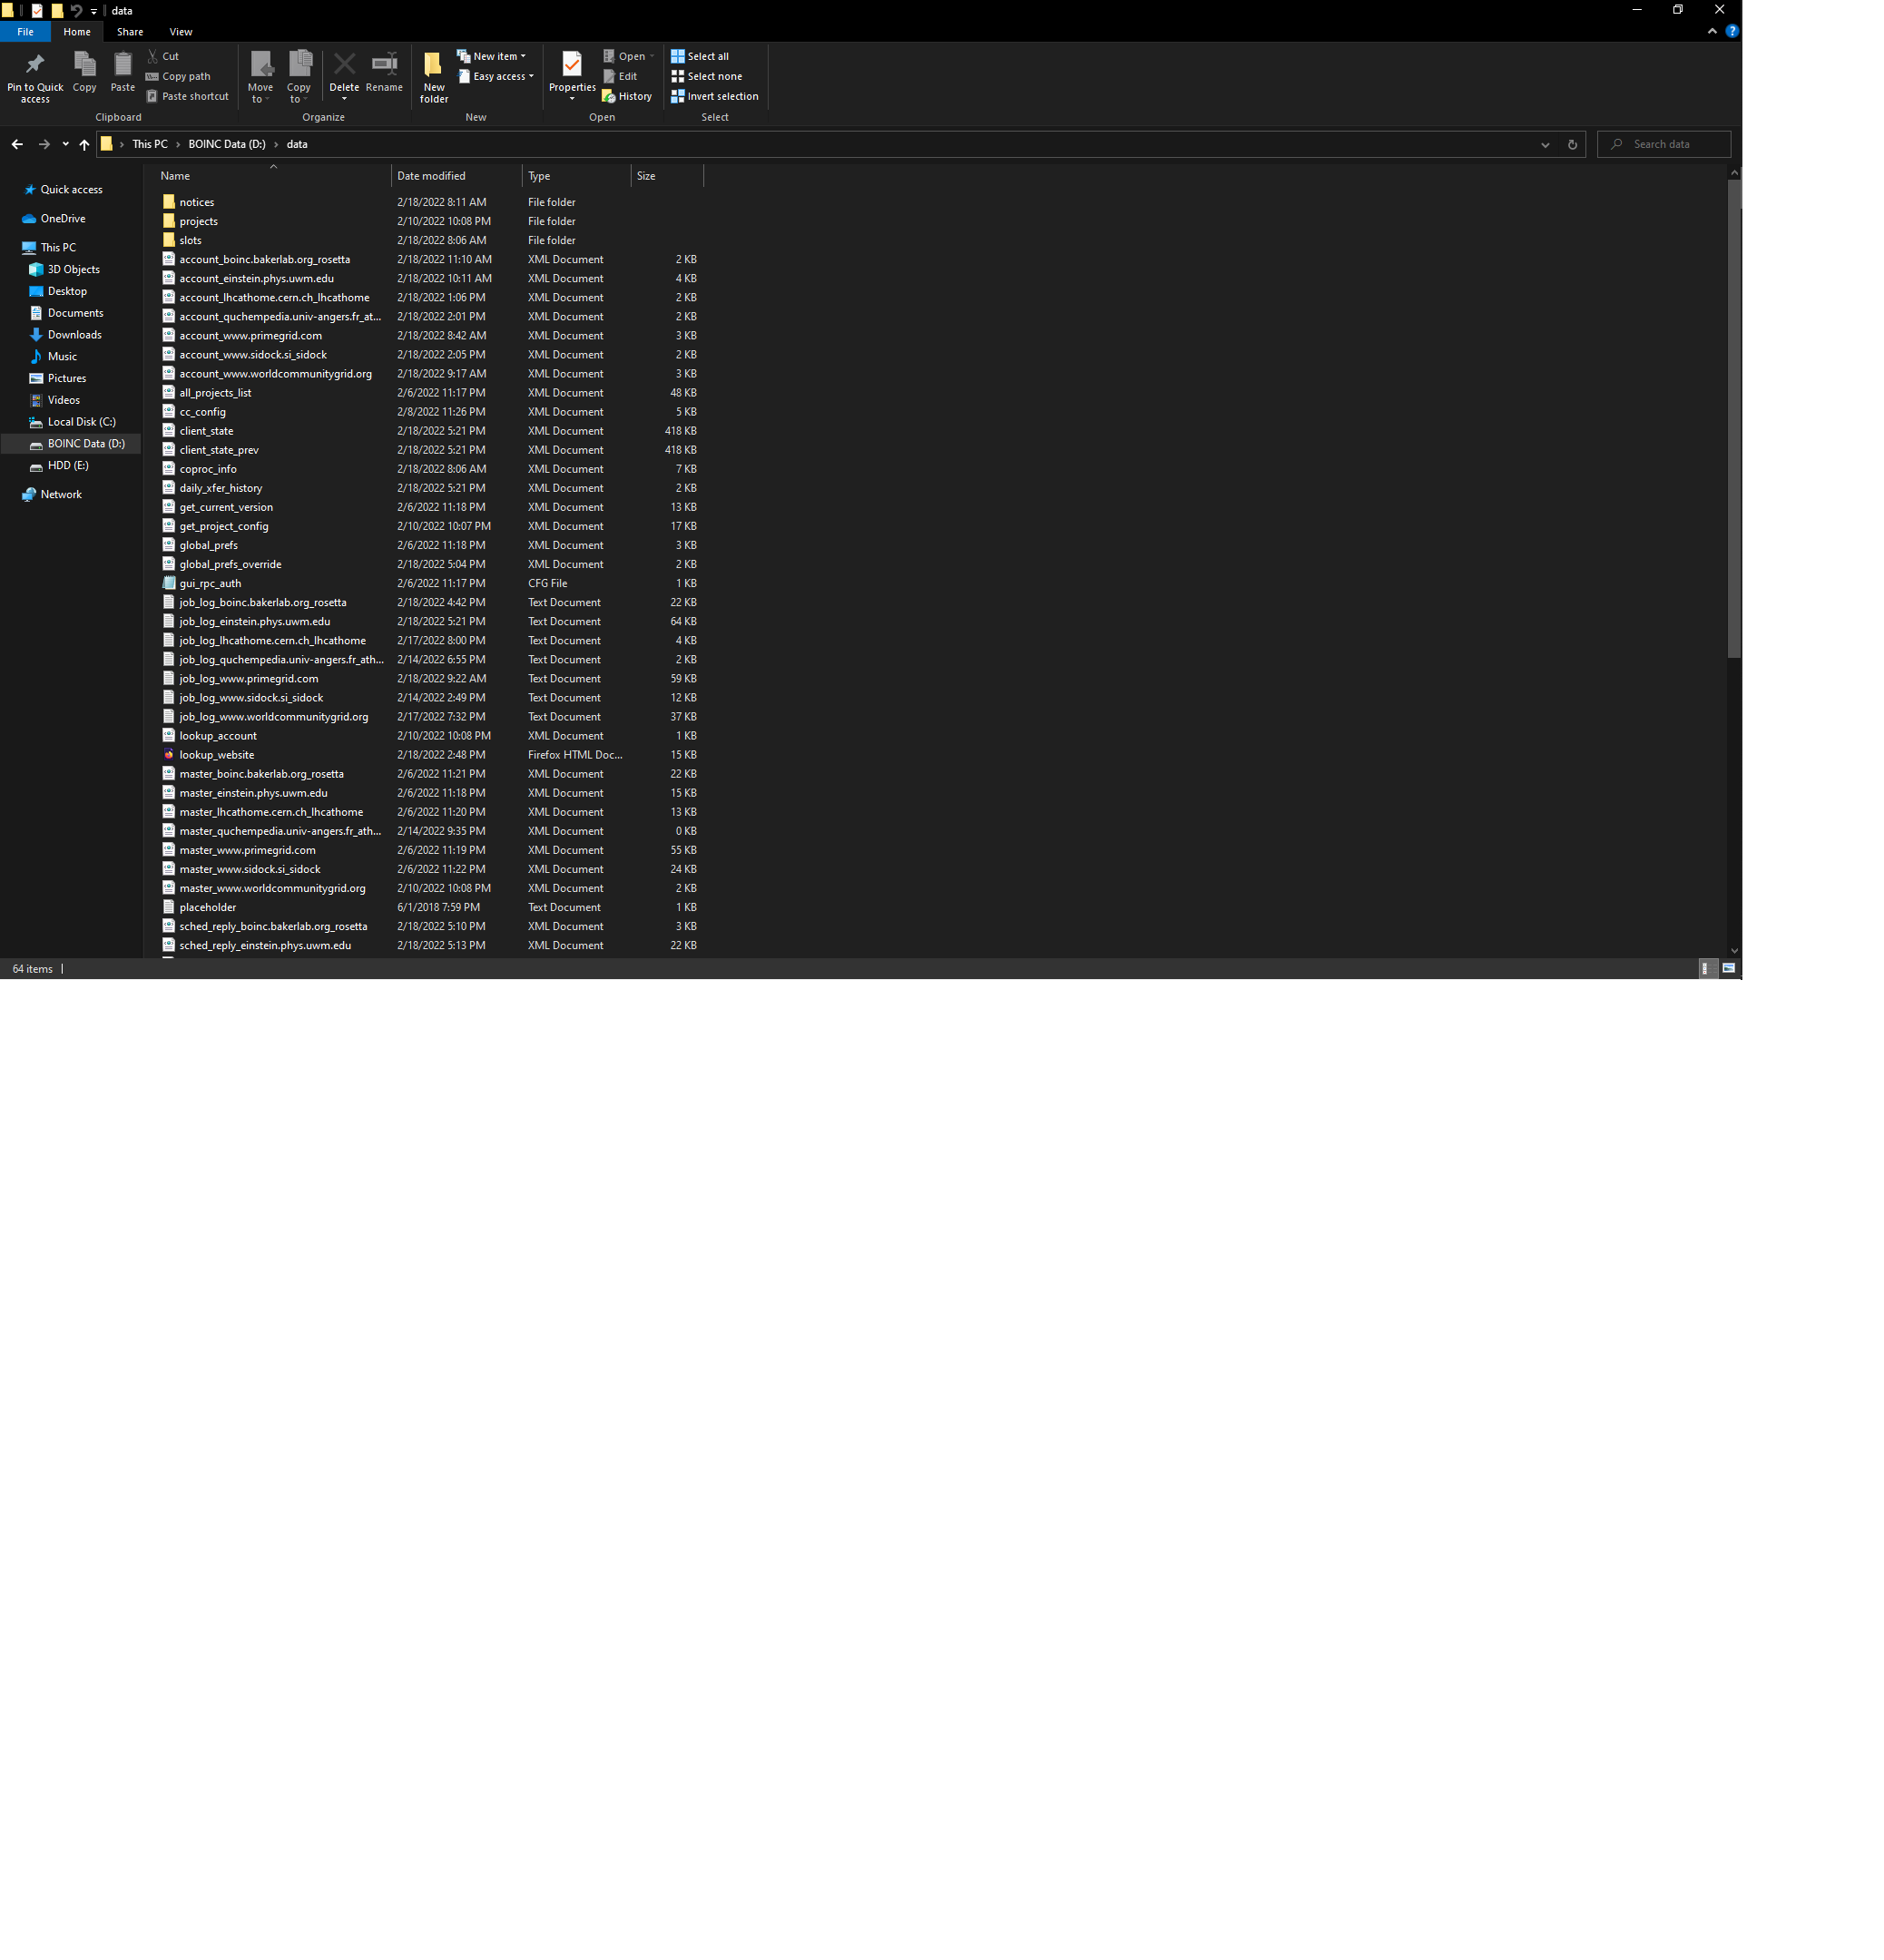The height and width of the screenshot is (1960, 1884).
Task: Open the address bar history dropdown
Action: pos(1545,145)
